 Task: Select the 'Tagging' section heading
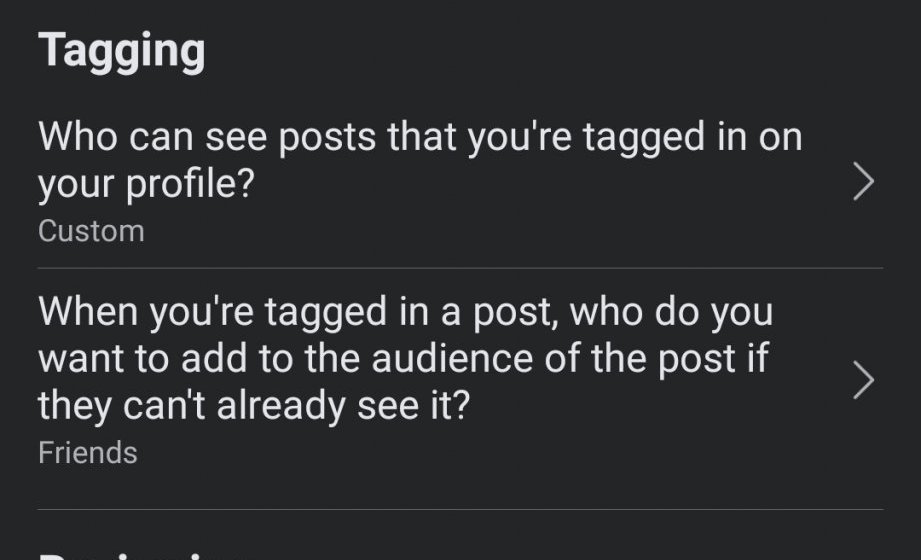pos(122,50)
